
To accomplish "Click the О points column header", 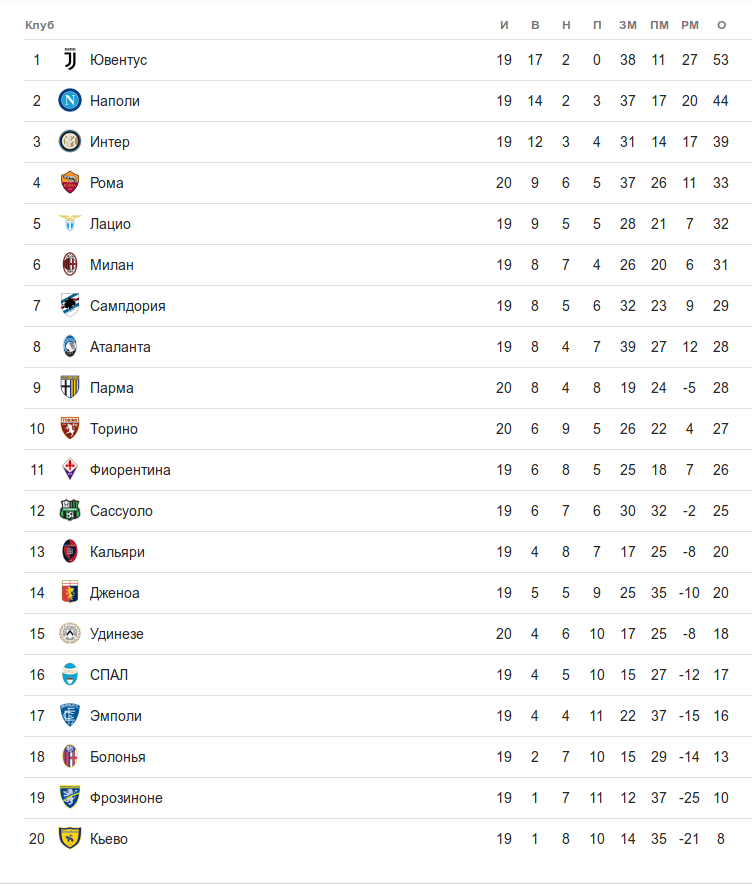I will coord(721,24).
